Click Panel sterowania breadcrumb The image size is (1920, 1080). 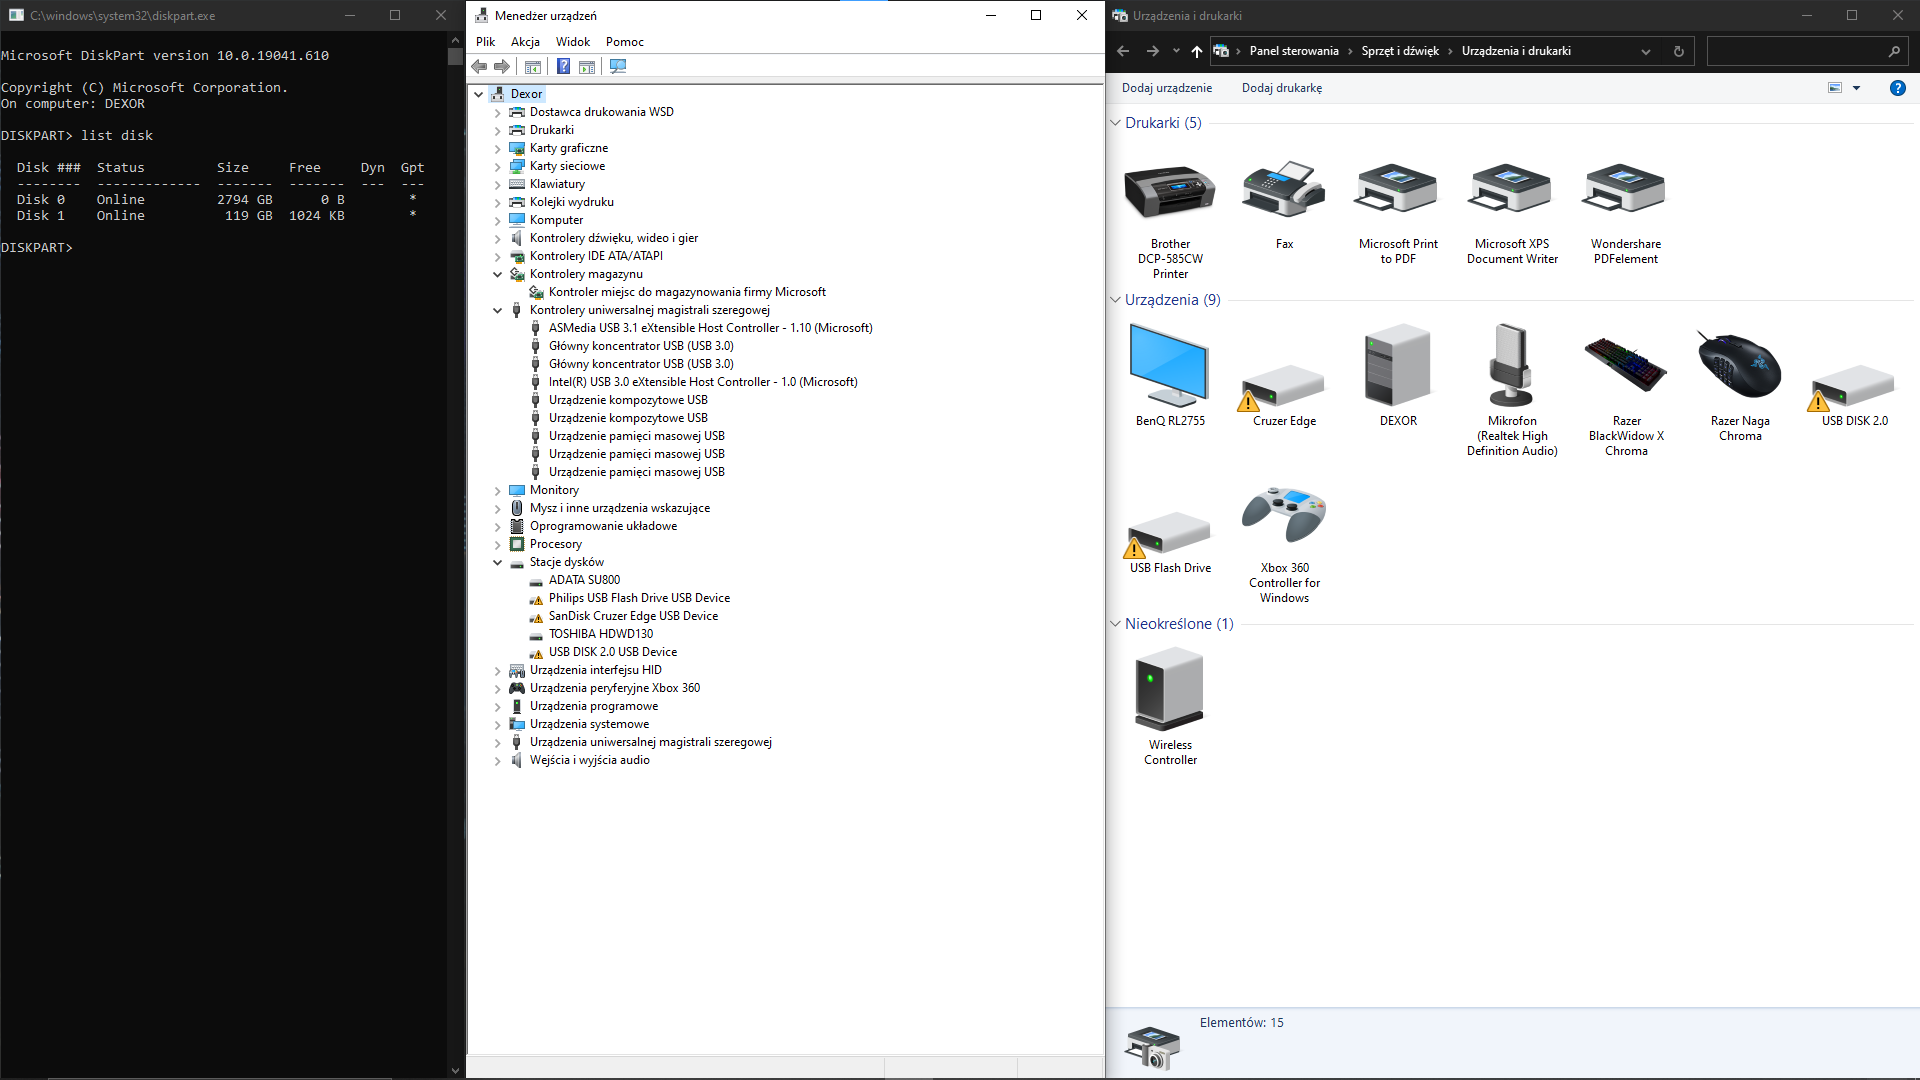click(1294, 51)
